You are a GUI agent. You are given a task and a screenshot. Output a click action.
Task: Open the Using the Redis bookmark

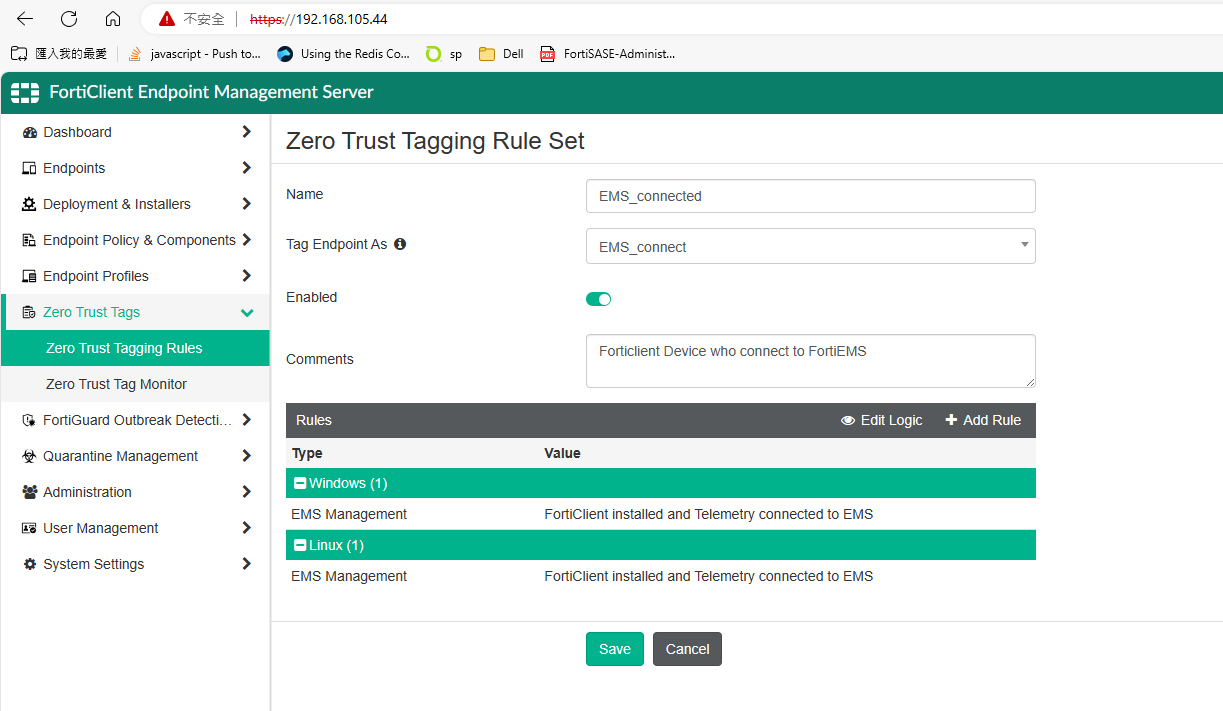[343, 54]
